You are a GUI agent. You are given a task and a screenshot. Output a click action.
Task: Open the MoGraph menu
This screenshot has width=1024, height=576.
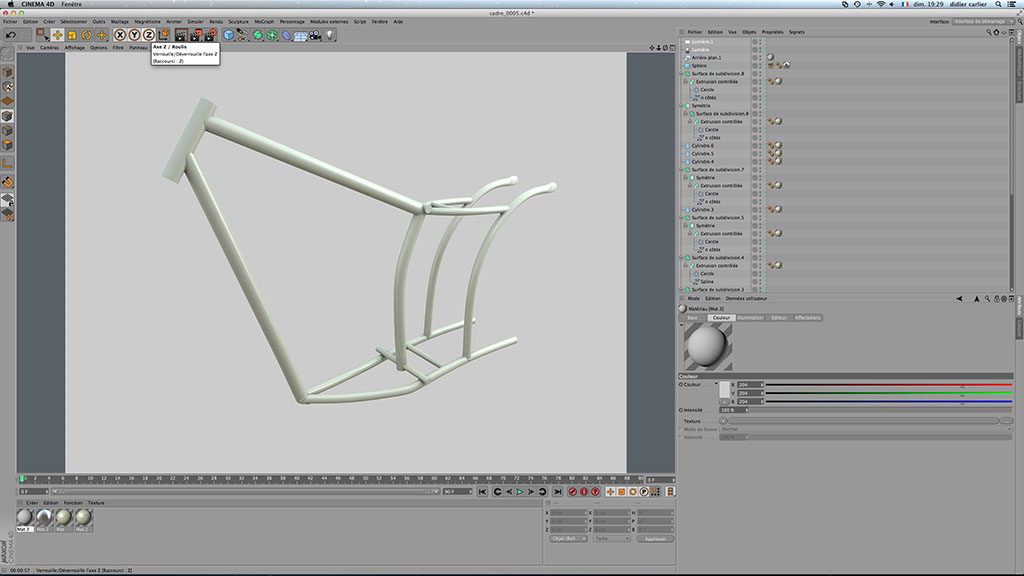[264, 22]
